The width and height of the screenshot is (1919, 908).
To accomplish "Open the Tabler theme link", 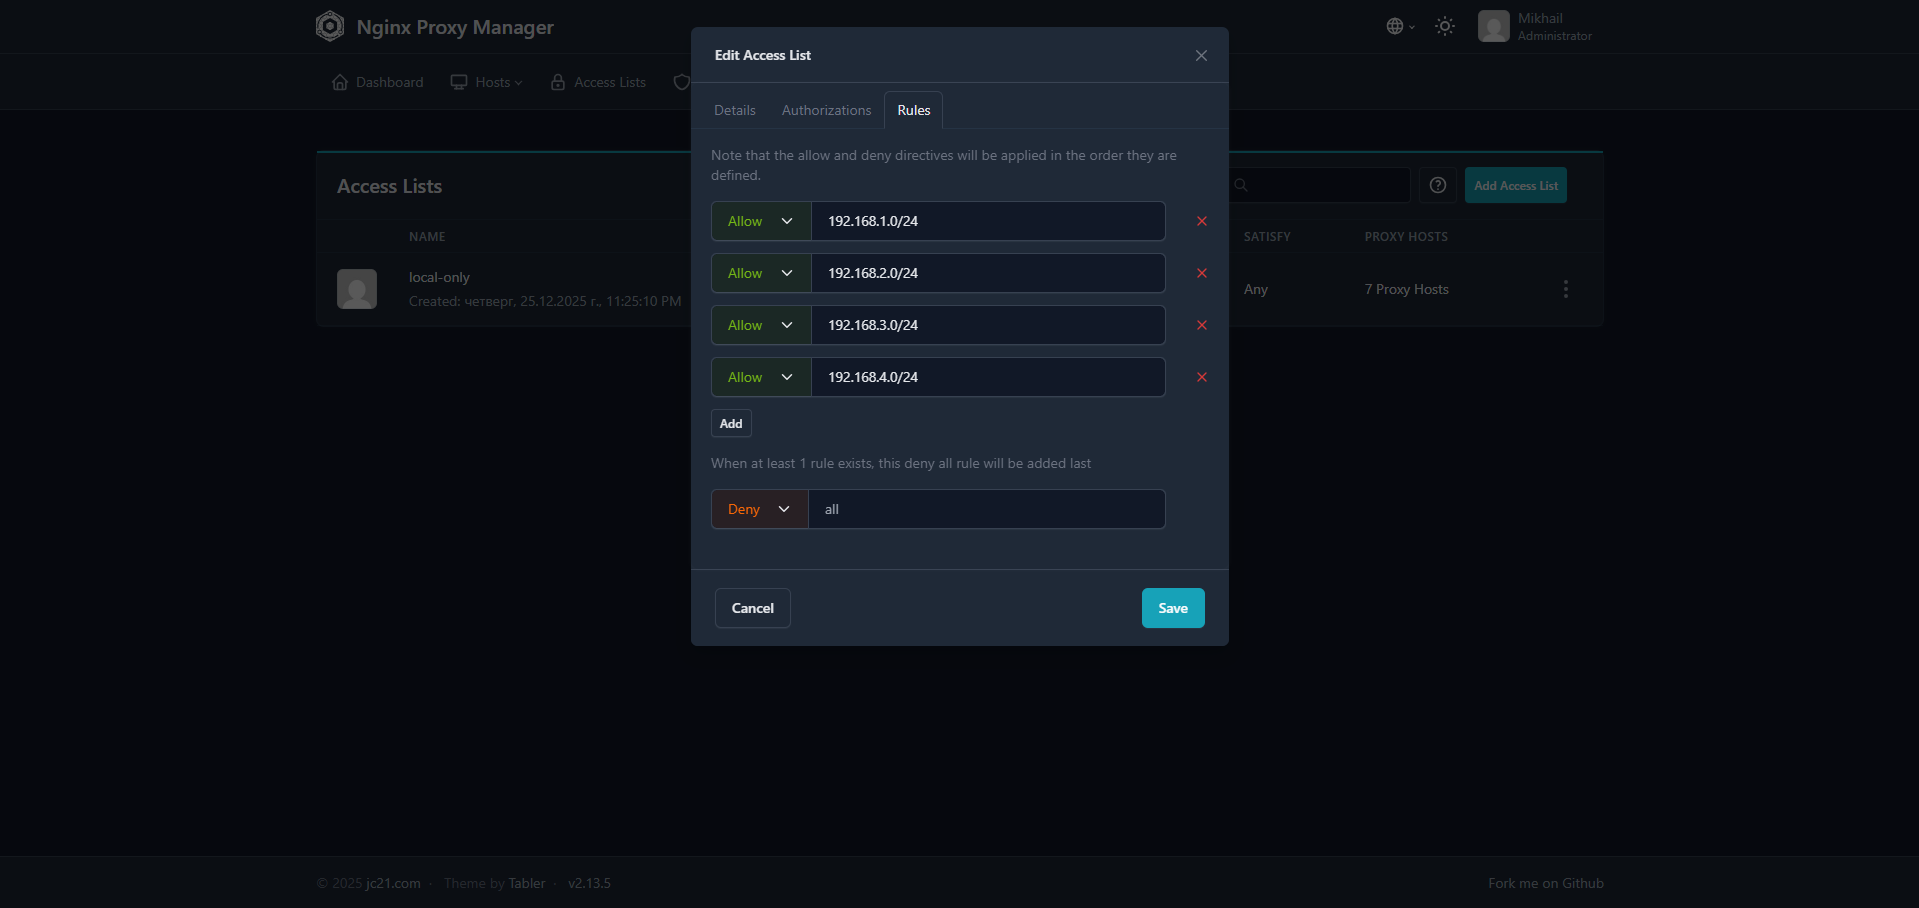I will [526, 883].
